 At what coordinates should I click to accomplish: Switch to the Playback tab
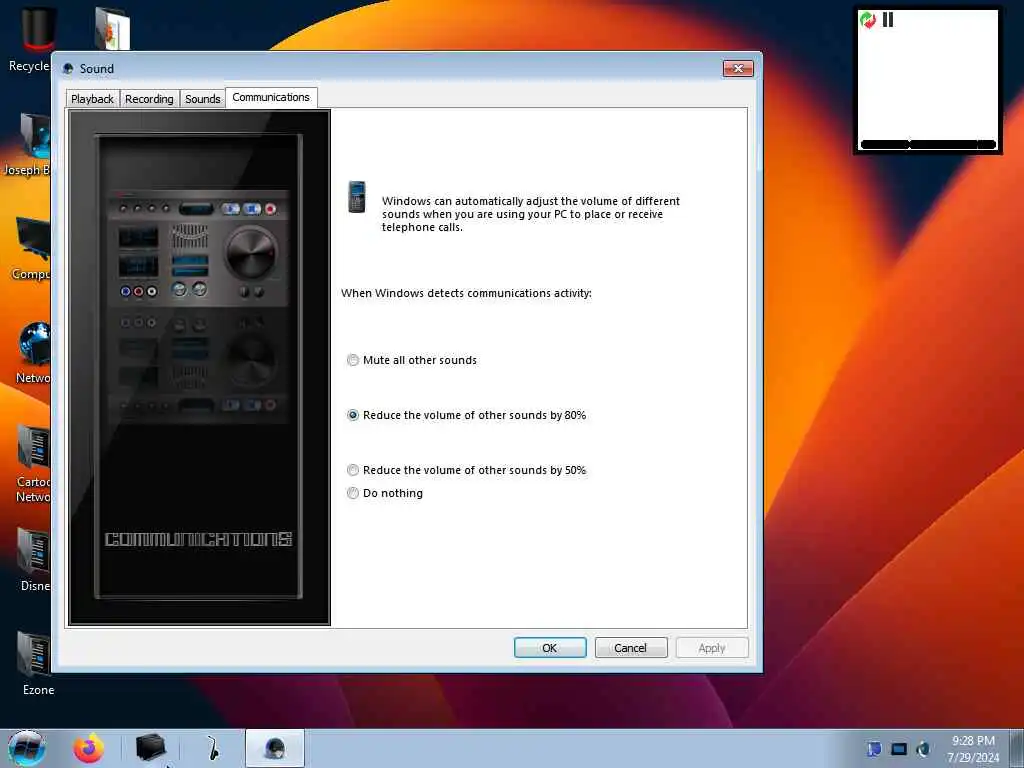pos(92,99)
